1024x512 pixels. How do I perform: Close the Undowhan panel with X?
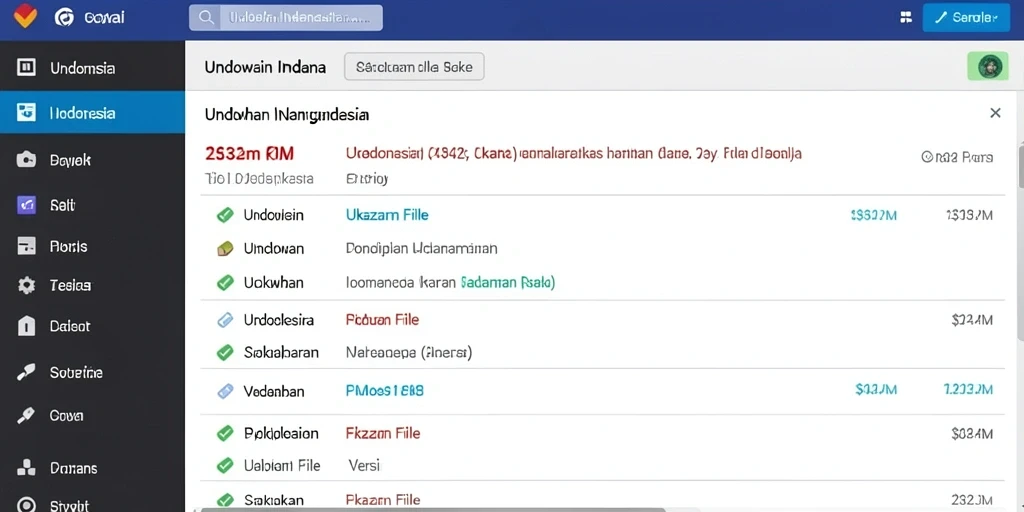point(995,113)
